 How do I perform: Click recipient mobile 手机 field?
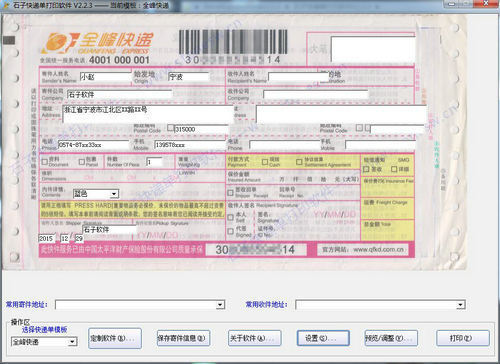[381, 145]
